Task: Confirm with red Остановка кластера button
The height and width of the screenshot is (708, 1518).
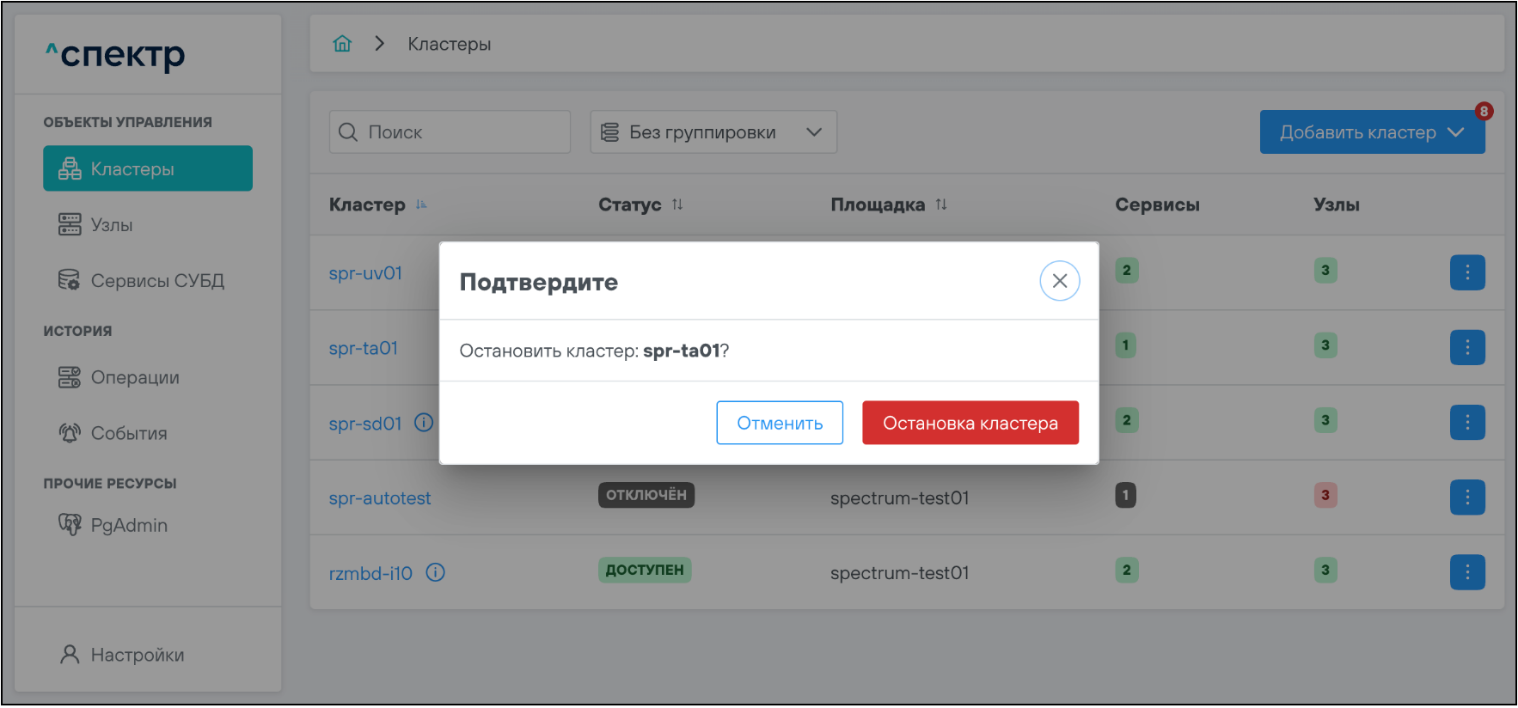Action: pyautogui.click(x=969, y=423)
